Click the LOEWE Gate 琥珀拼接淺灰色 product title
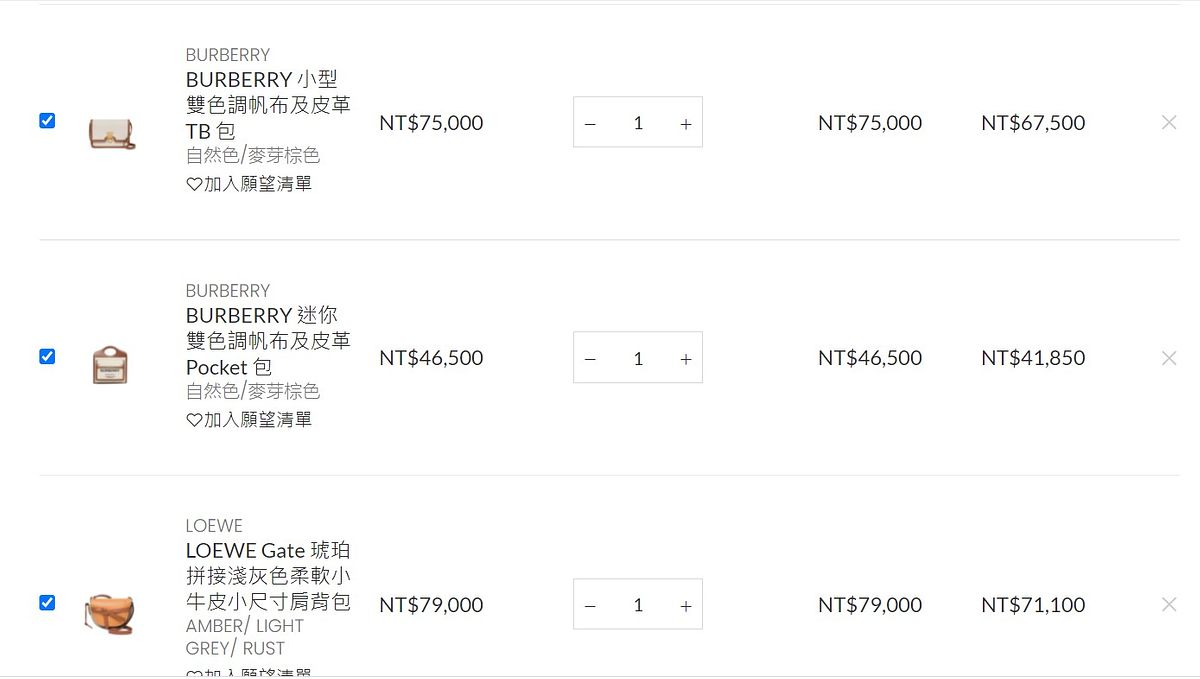1200x679 pixels. coord(267,576)
